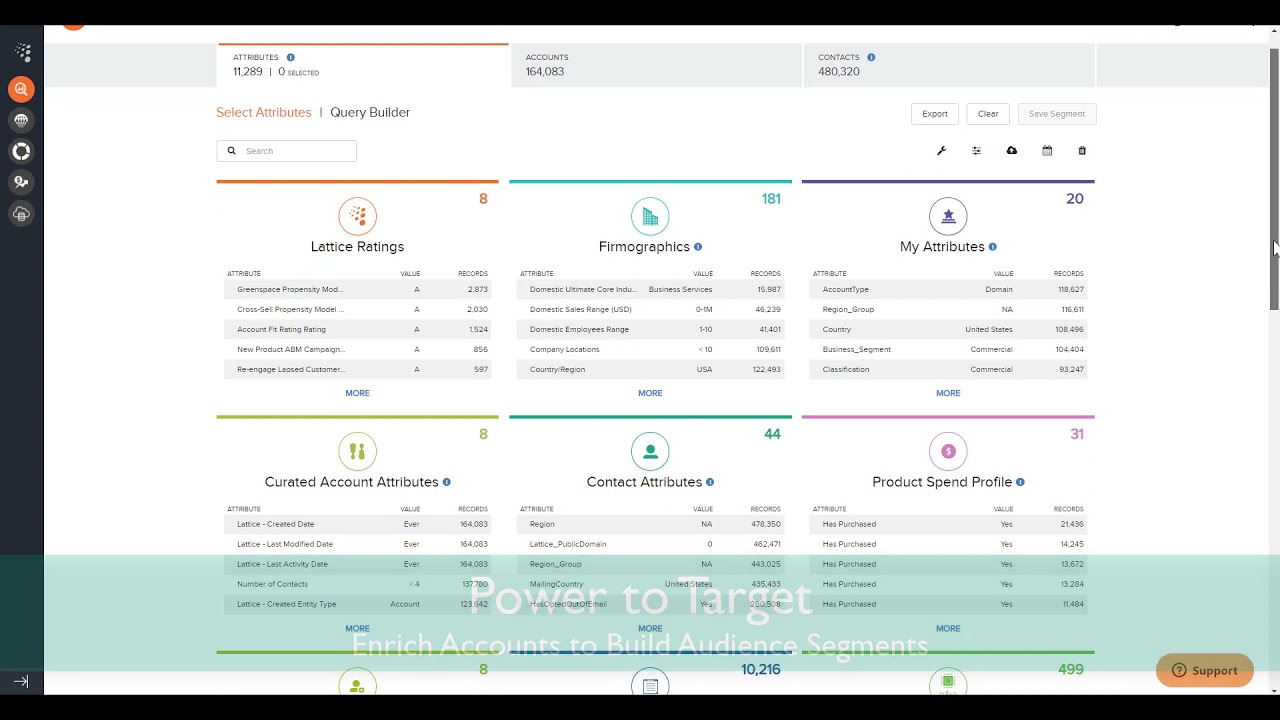Screen dimensions: 1280x720
Task: Click the Lattice logo in sidebar
Action: click(x=22, y=52)
